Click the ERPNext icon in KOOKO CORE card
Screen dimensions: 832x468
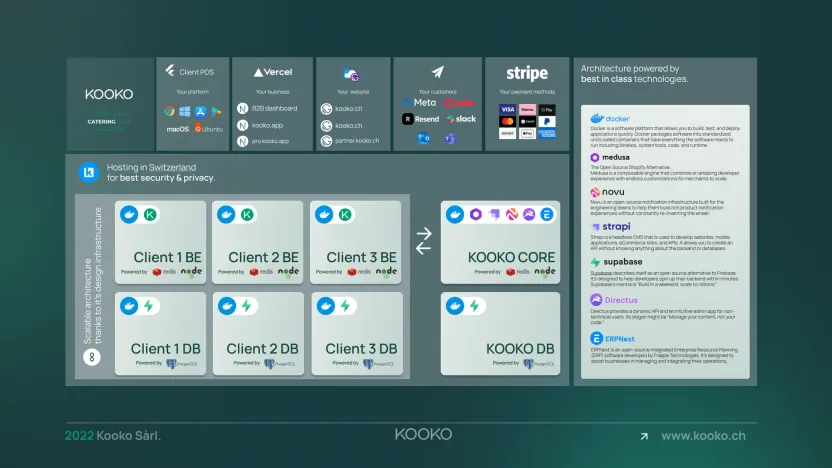pyautogui.click(x=547, y=214)
